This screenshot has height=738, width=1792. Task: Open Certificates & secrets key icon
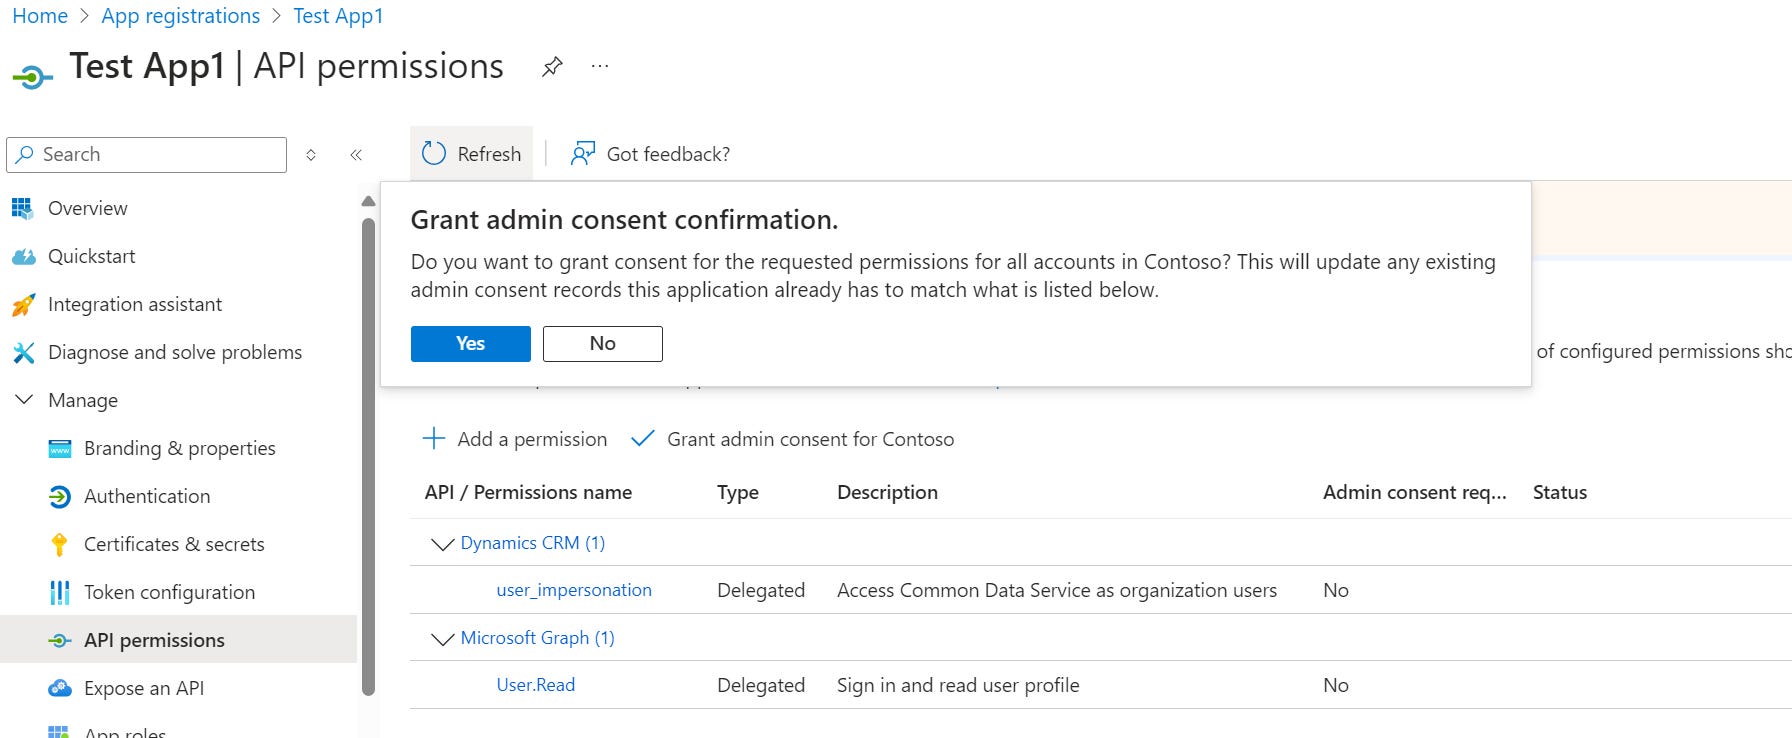point(59,545)
